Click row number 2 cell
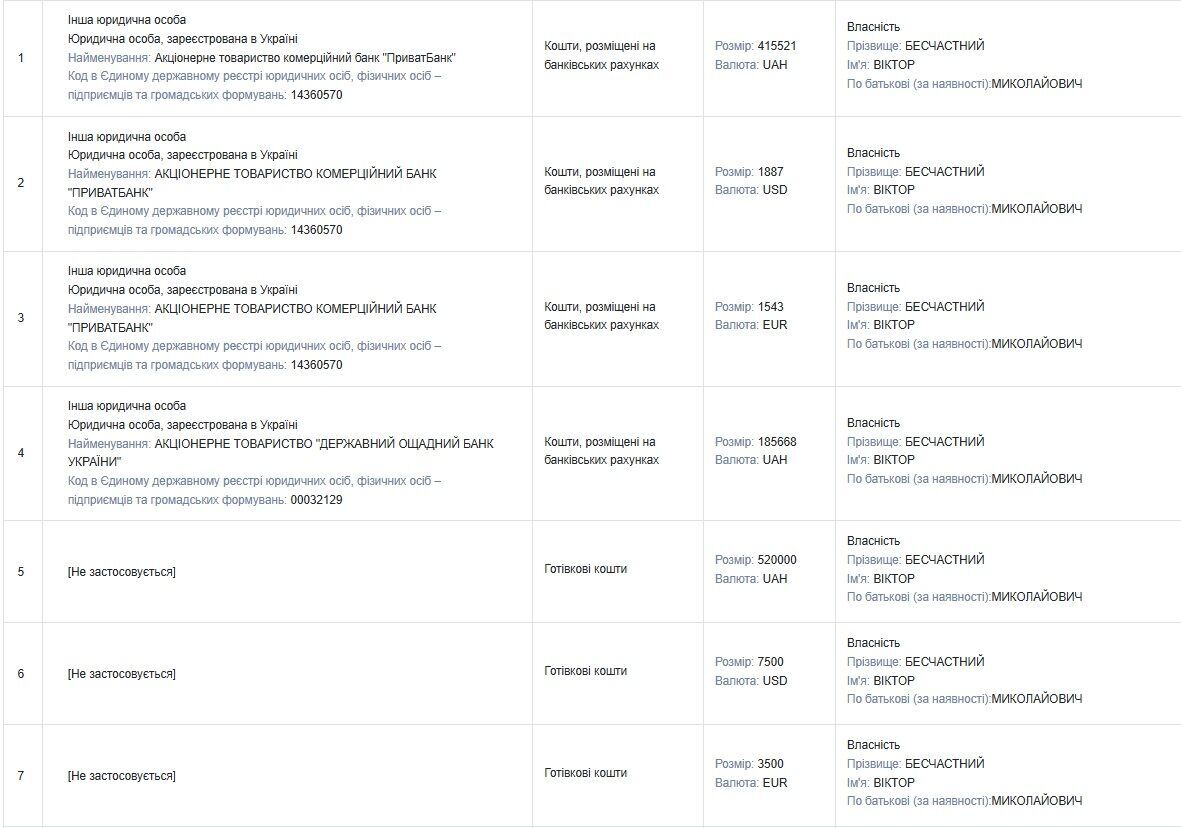Screen dimensions: 1181x828 (x=21, y=183)
